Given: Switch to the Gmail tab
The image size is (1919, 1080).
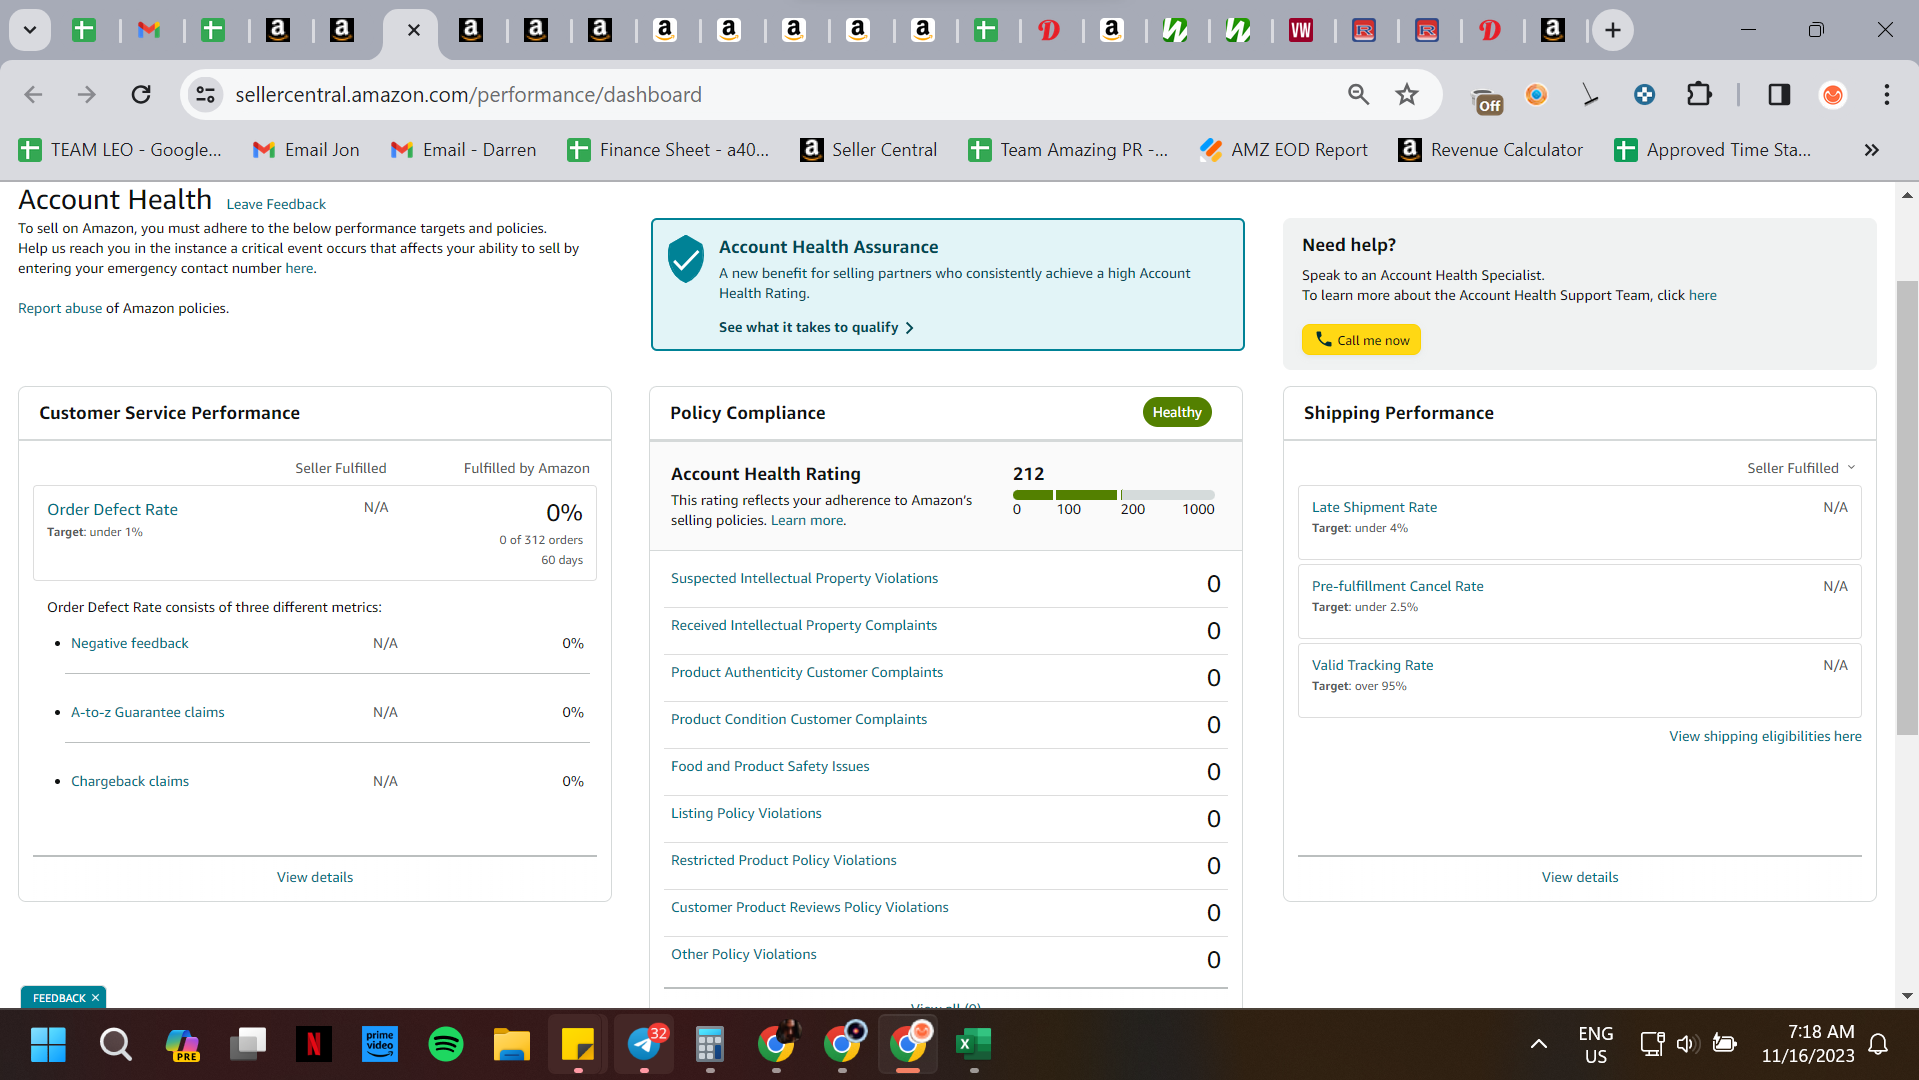Looking at the screenshot, I should 149,30.
